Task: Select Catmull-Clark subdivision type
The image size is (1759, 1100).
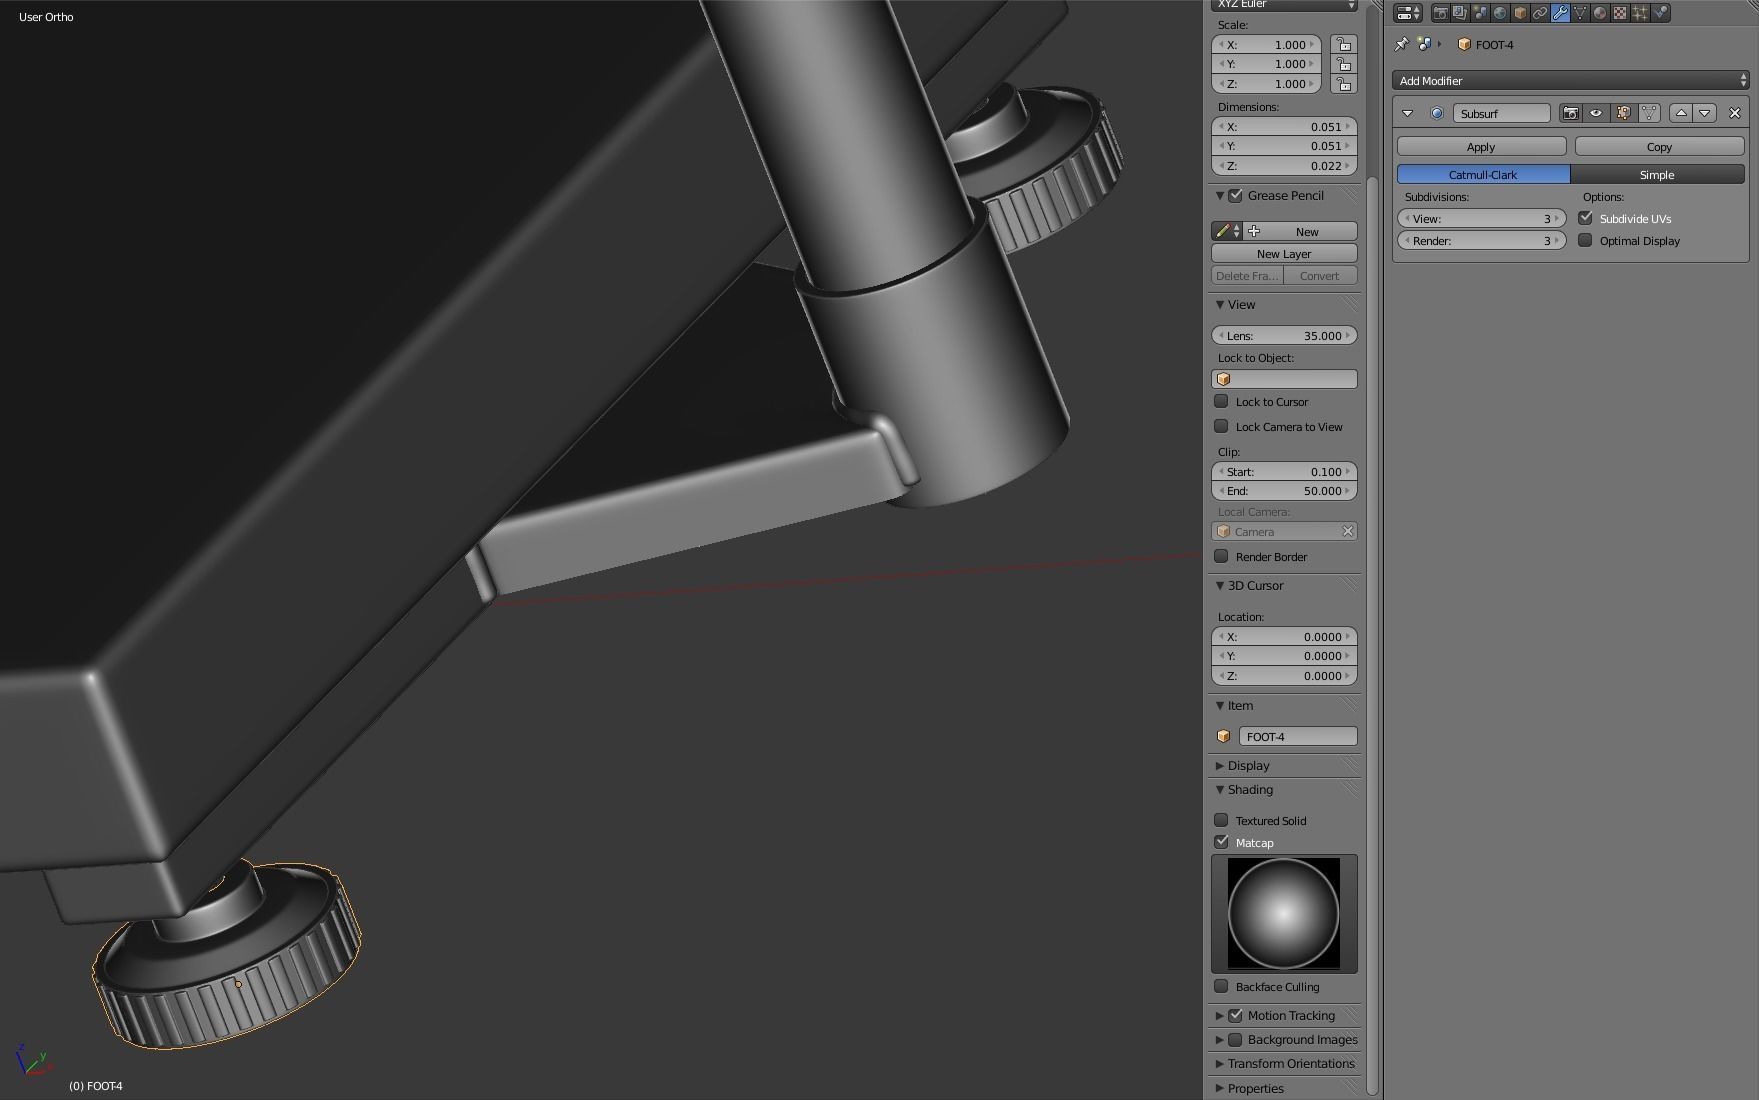Action: click(x=1483, y=174)
